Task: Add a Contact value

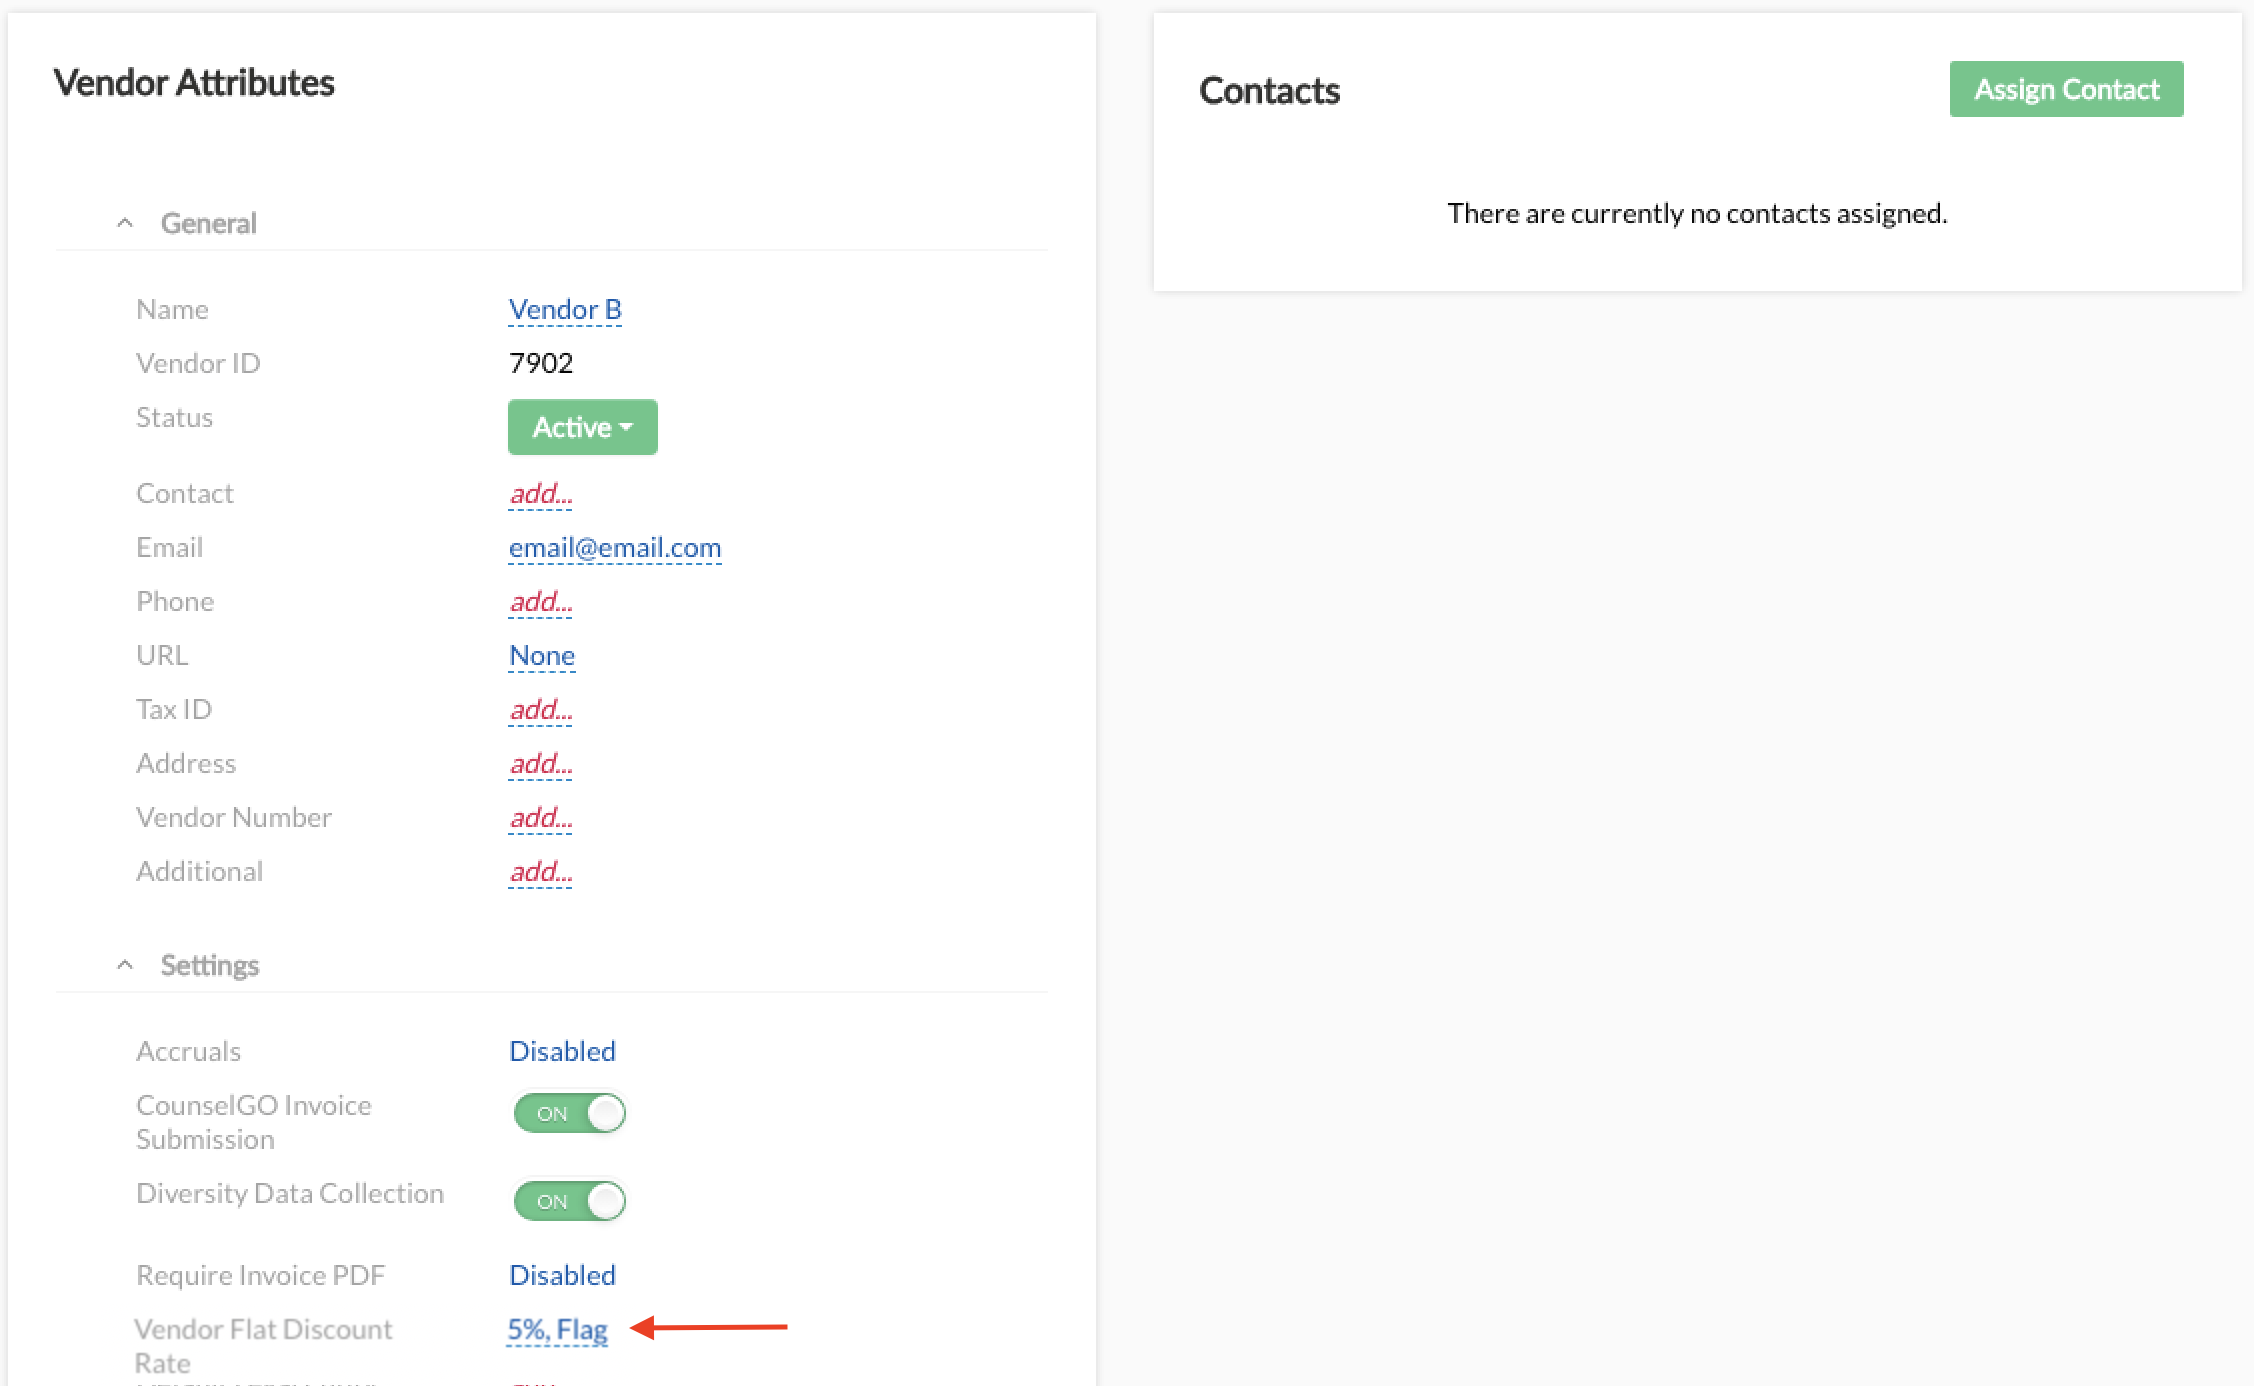Action: 540,494
